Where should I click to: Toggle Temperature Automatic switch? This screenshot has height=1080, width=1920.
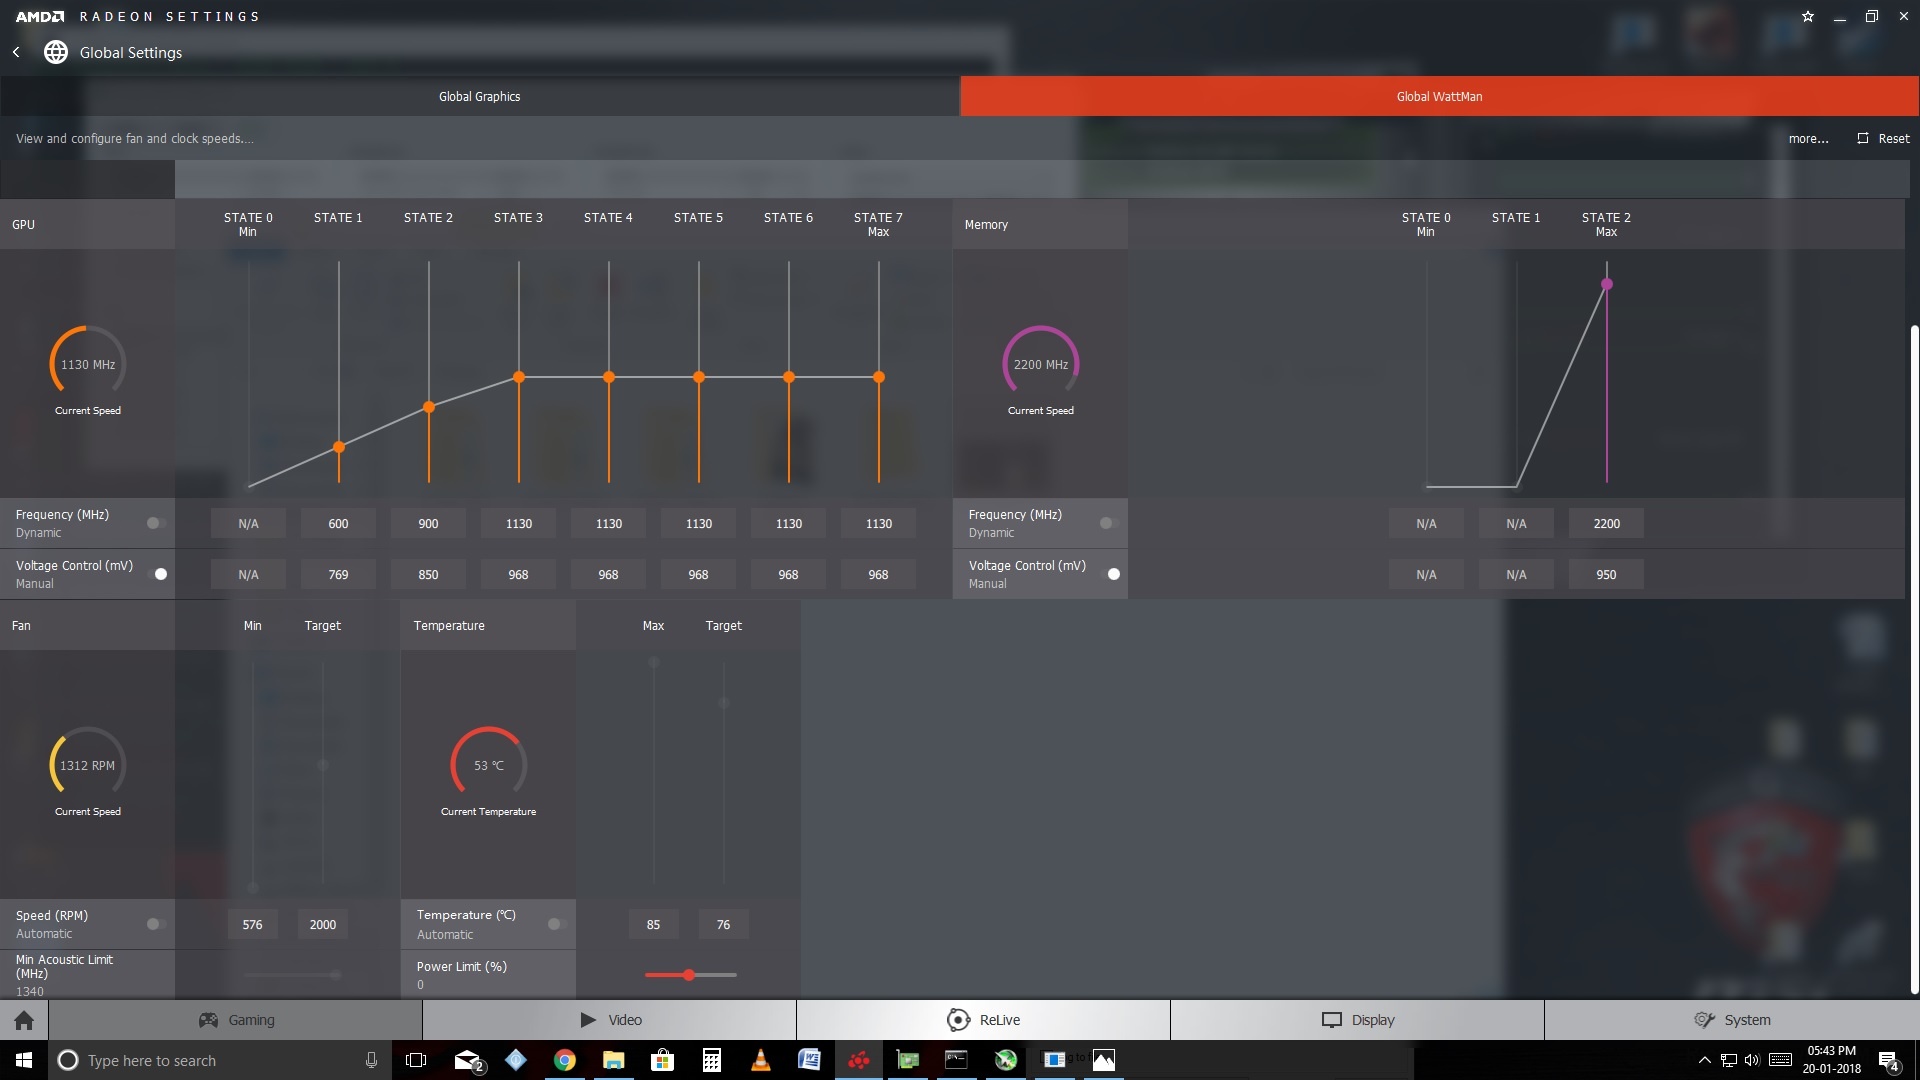click(x=557, y=924)
